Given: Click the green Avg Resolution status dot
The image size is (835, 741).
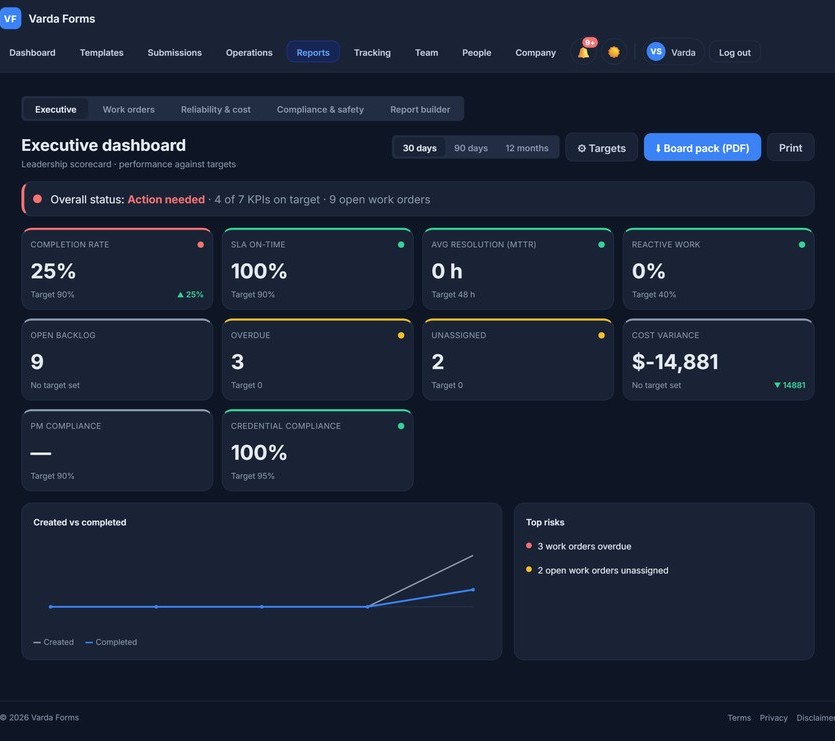Looking at the screenshot, I should 601,245.
